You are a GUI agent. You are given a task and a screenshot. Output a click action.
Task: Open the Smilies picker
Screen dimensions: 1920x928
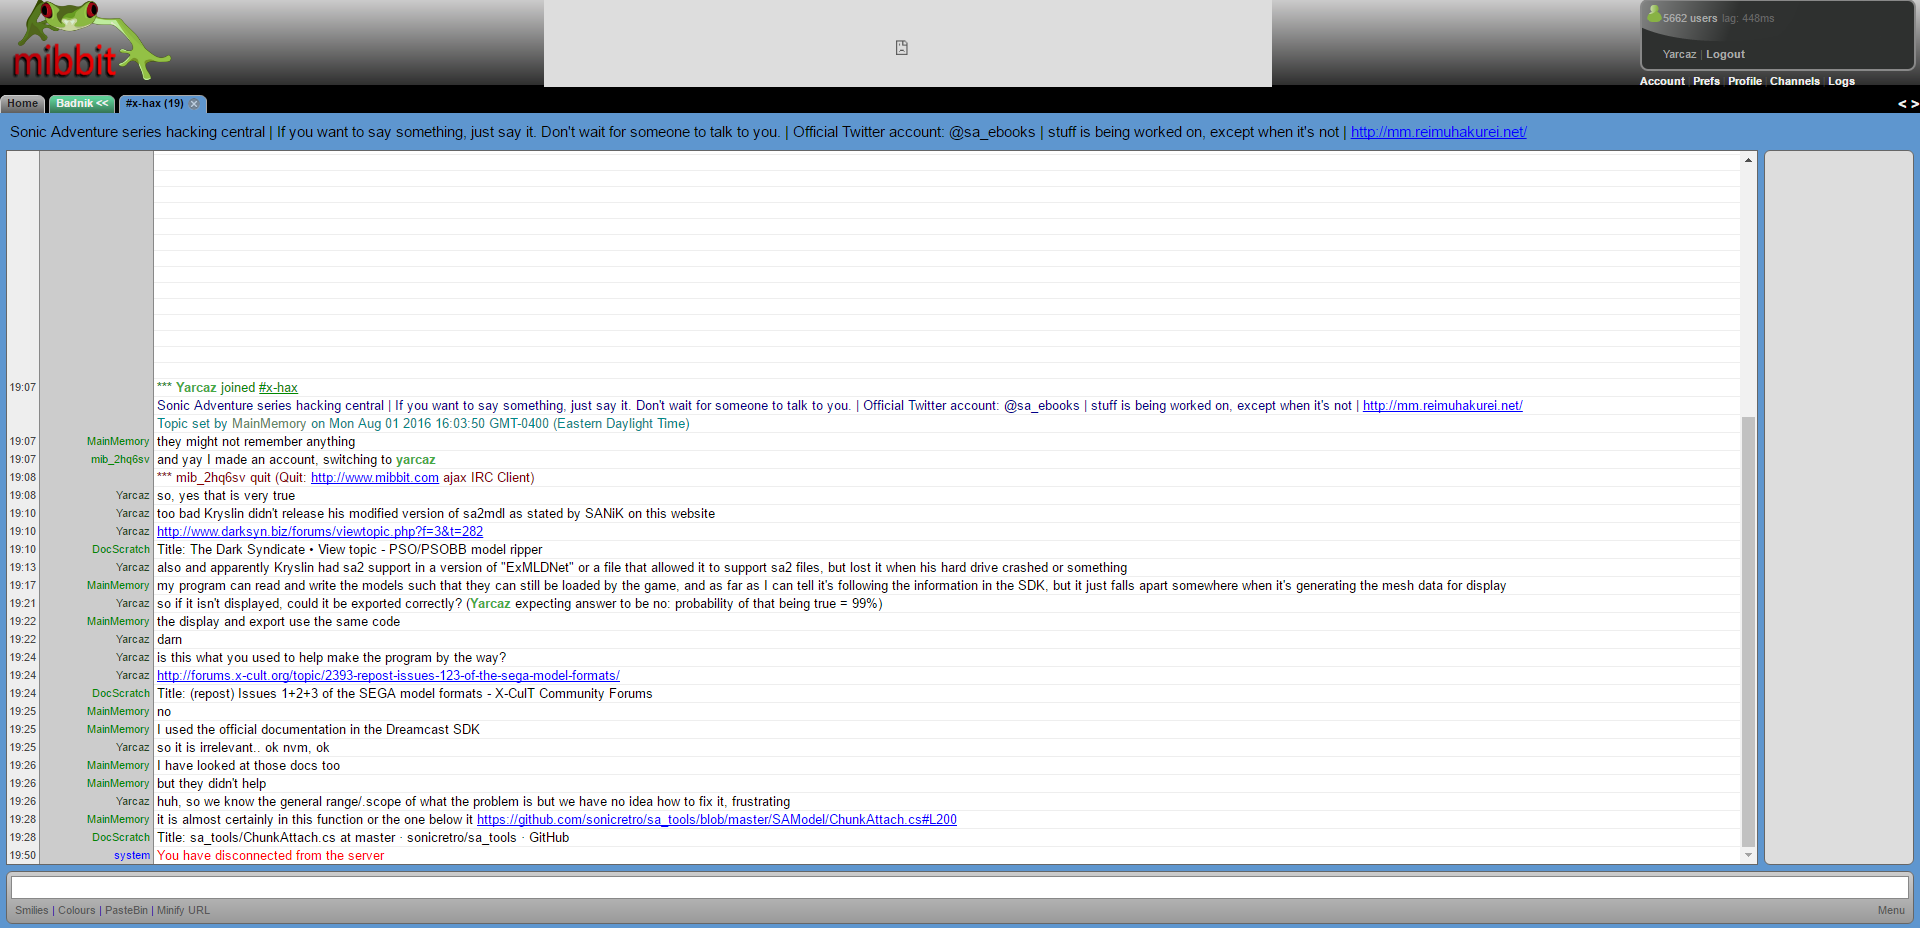[31, 910]
